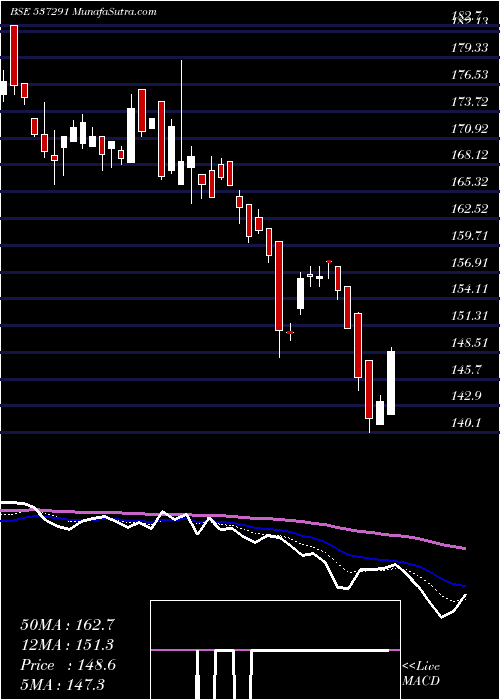
Task: Click the 5MA : 147.3 readout
Action: point(62,684)
